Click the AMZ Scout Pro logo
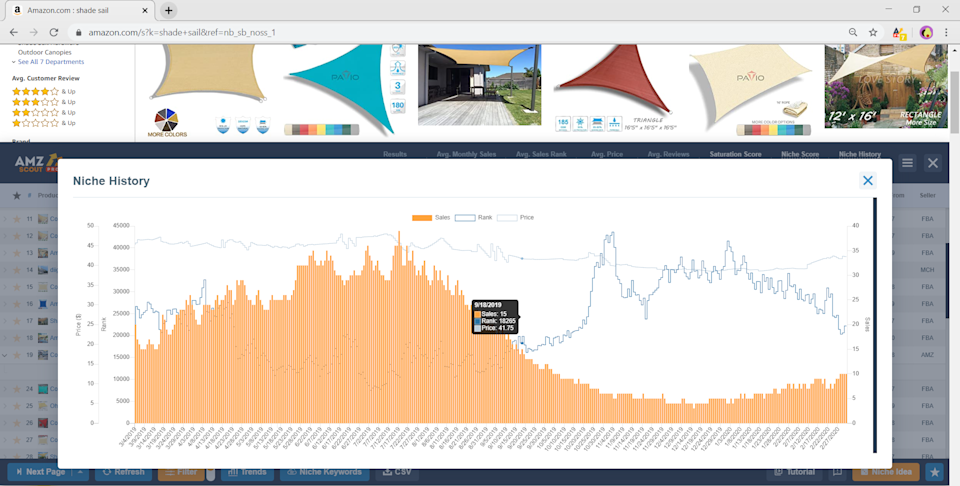 [38, 163]
